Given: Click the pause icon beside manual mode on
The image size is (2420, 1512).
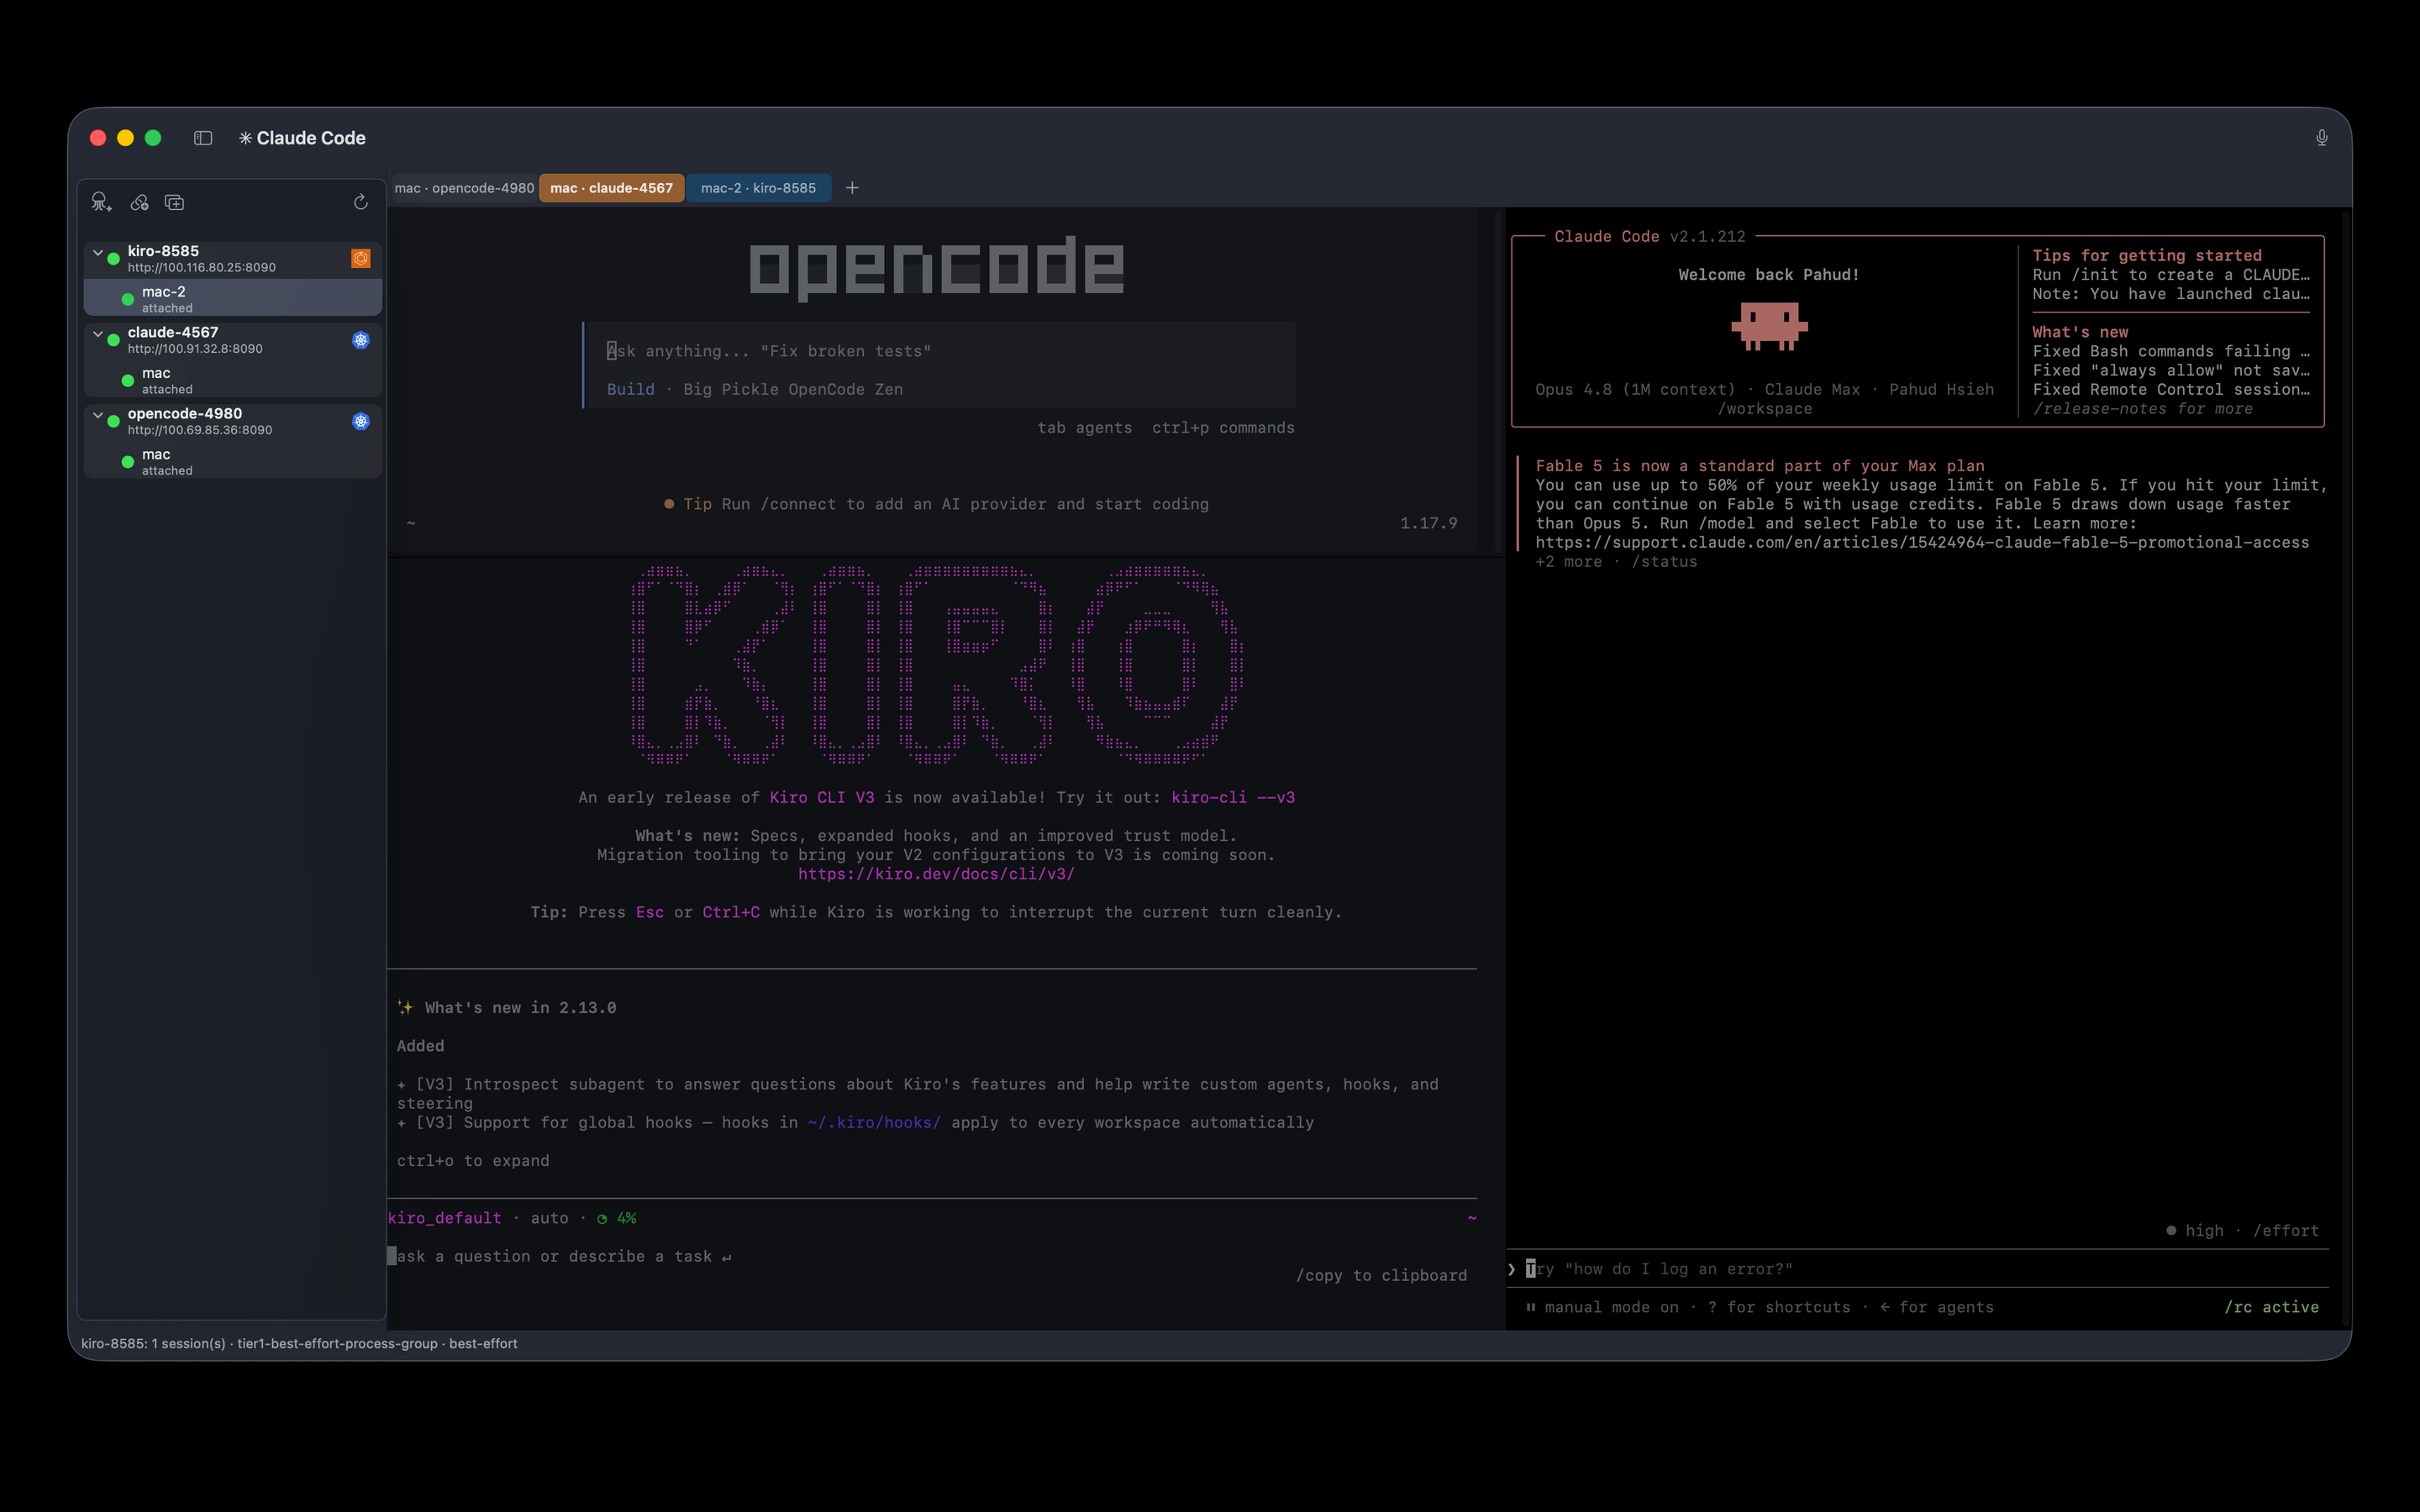Looking at the screenshot, I should (1530, 1307).
